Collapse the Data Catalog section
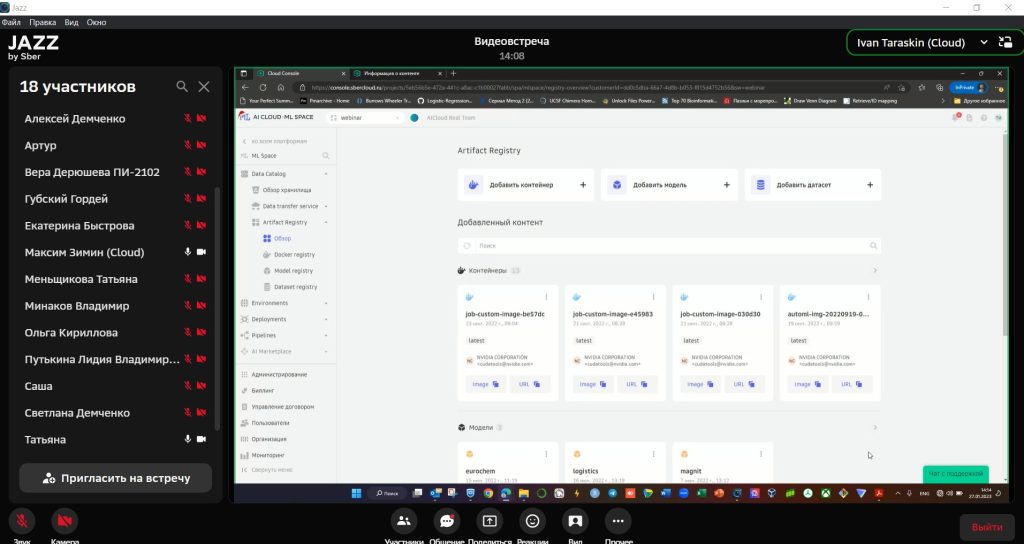Image resolution: width=1024 pixels, height=544 pixels. [326, 174]
